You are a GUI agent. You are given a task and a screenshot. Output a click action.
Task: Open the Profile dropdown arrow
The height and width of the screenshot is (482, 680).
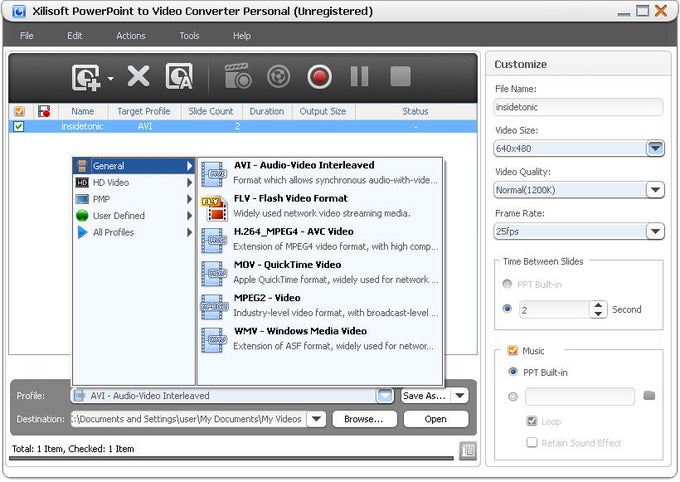coord(385,396)
